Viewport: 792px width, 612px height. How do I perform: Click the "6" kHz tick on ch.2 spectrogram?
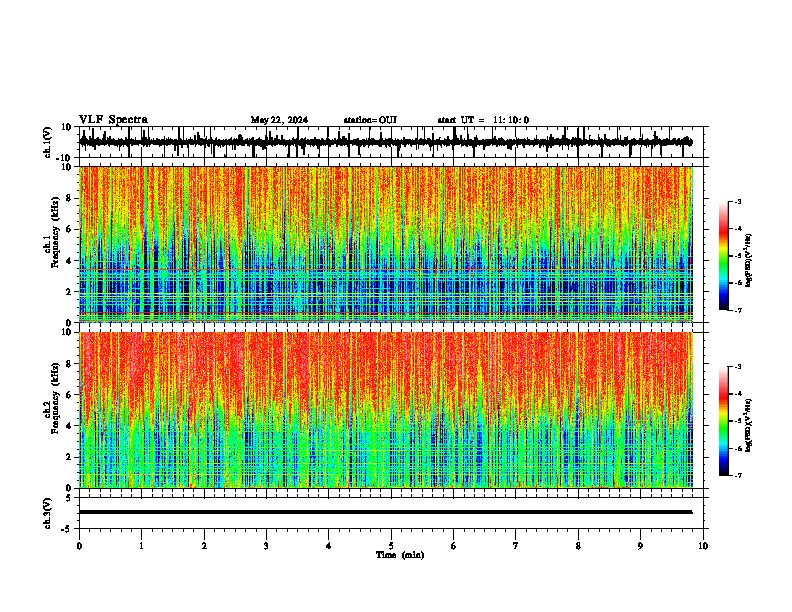point(69,394)
